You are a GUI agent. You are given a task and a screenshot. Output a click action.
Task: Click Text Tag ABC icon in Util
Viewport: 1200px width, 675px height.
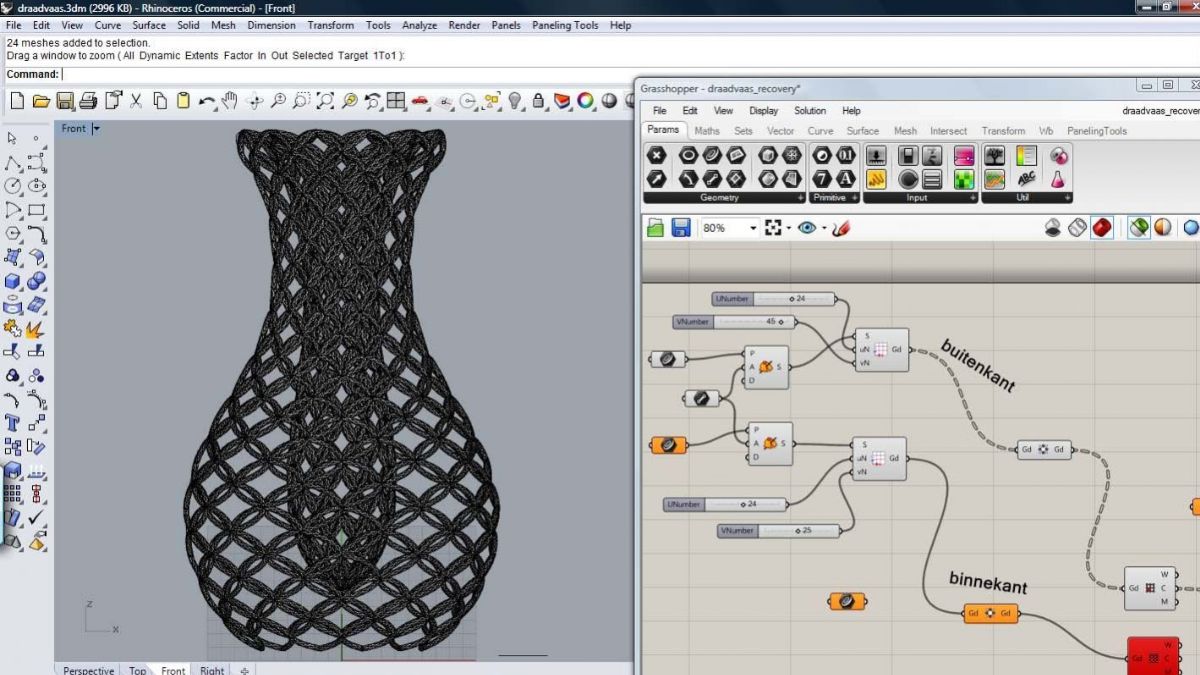1026,180
